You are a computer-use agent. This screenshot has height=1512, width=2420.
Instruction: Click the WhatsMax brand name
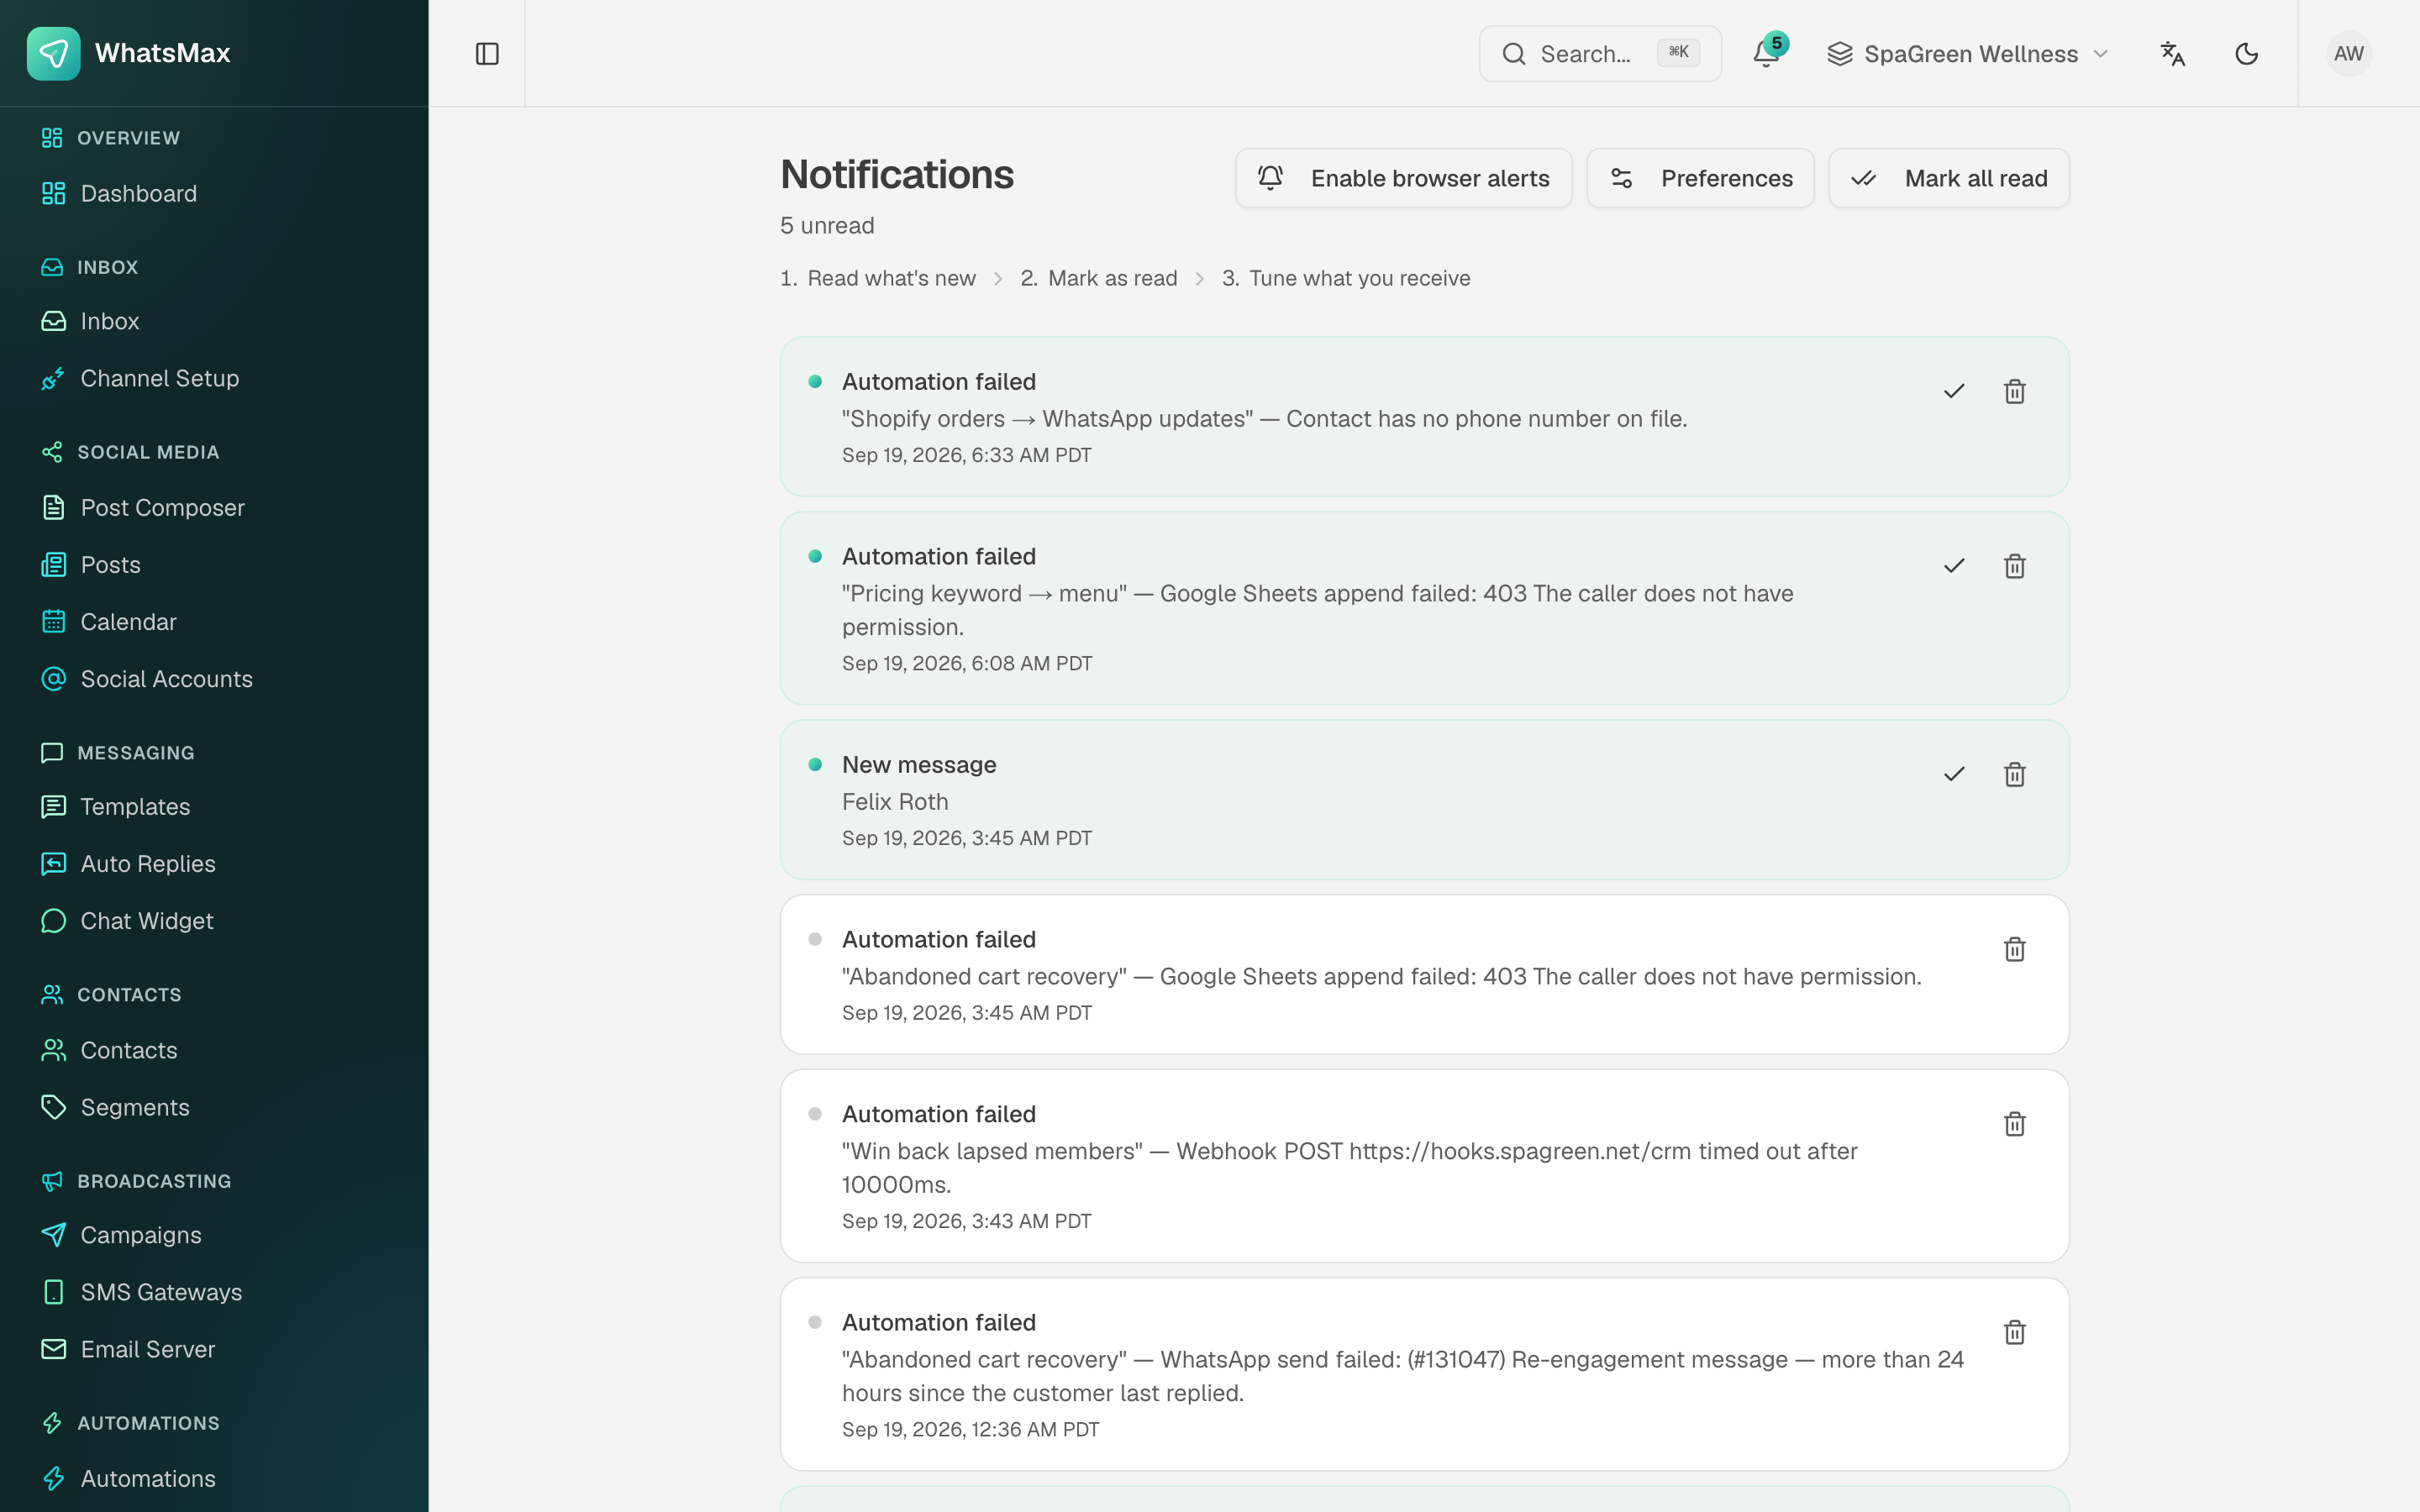click(x=162, y=53)
